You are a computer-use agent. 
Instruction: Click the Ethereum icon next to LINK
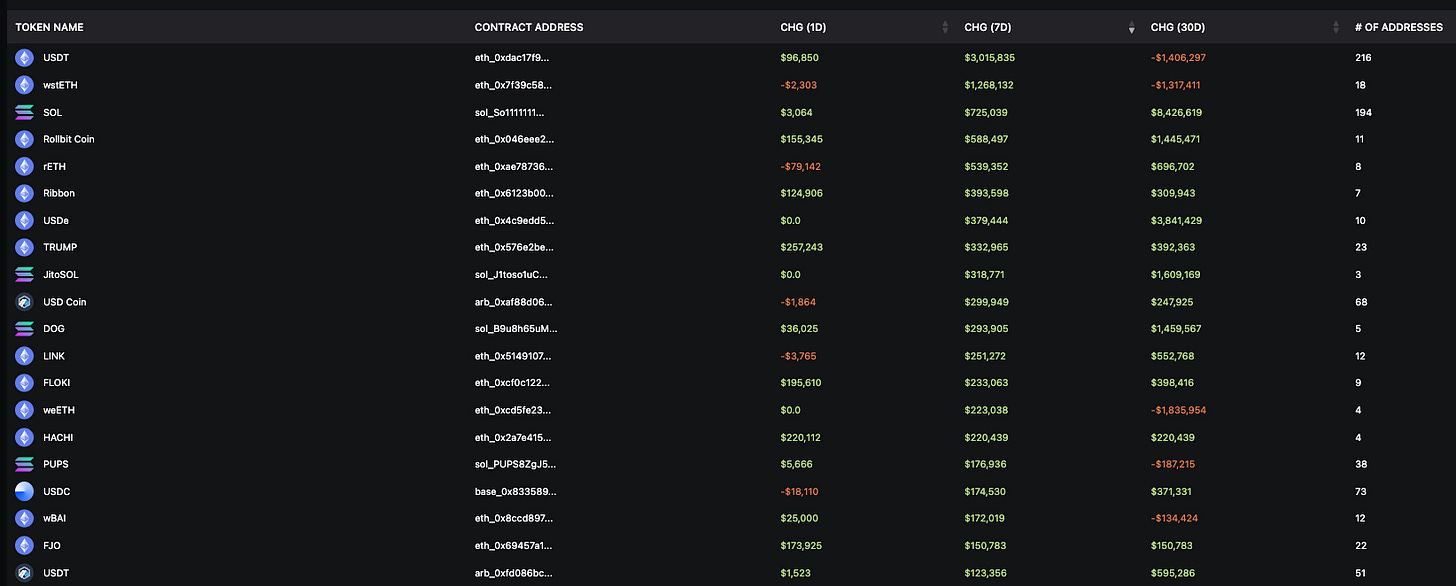point(24,356)
